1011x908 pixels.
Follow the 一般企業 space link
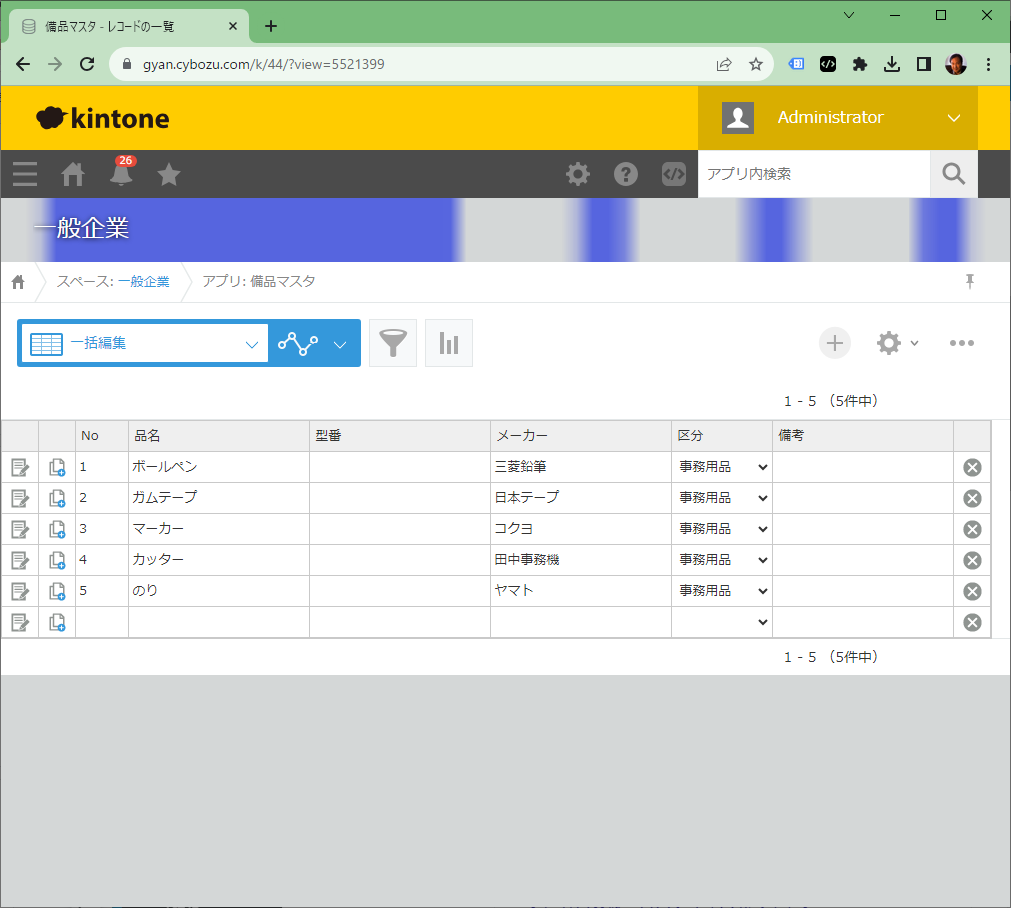pos(144,282)
